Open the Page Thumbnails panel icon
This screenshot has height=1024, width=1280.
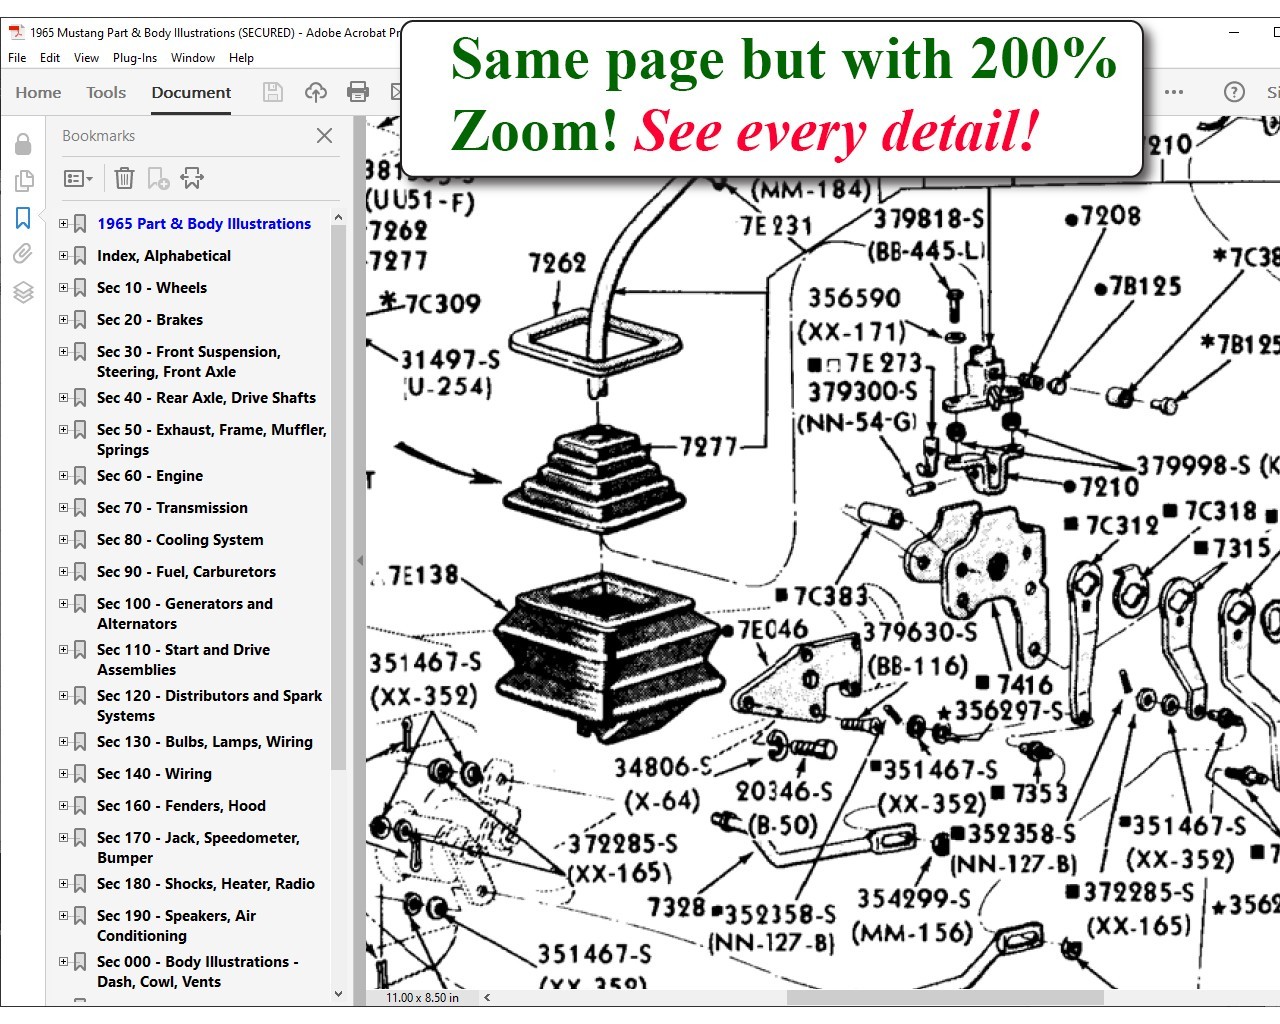(x=23, y=181)
